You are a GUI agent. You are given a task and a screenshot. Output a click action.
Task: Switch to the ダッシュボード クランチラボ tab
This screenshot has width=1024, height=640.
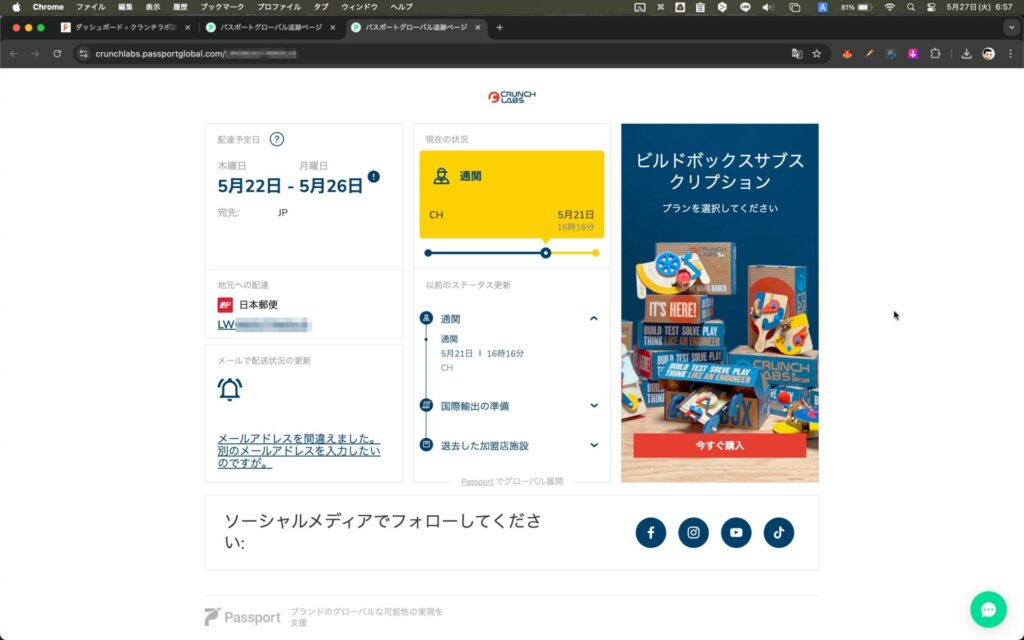[124, 27]
